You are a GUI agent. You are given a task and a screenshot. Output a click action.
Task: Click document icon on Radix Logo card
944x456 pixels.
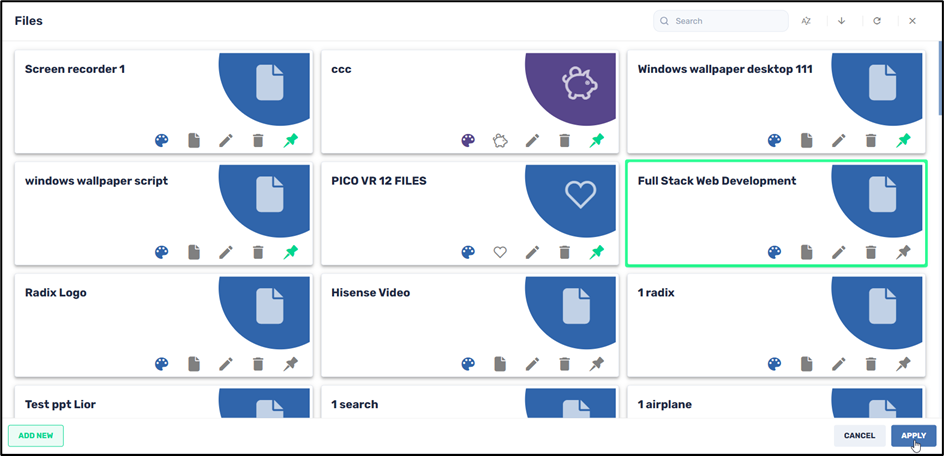[194, 364]
